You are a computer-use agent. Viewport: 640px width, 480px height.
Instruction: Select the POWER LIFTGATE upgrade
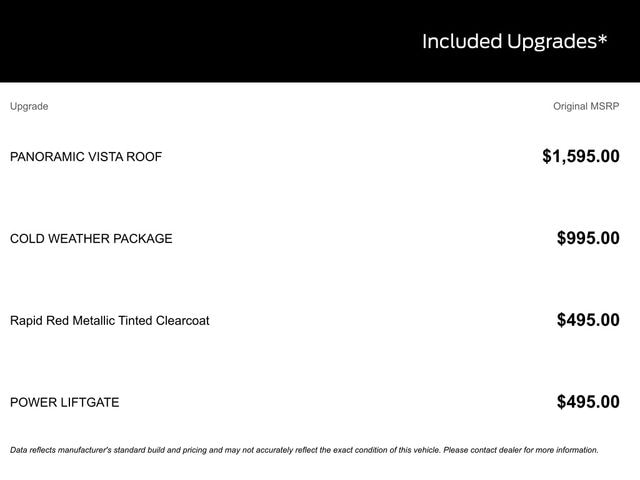pos(64,403)
